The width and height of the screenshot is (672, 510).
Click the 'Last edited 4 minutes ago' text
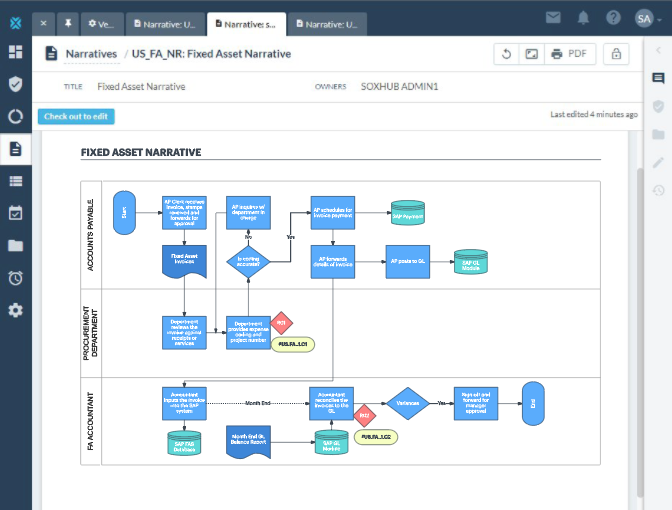click(x=594, y=114)
